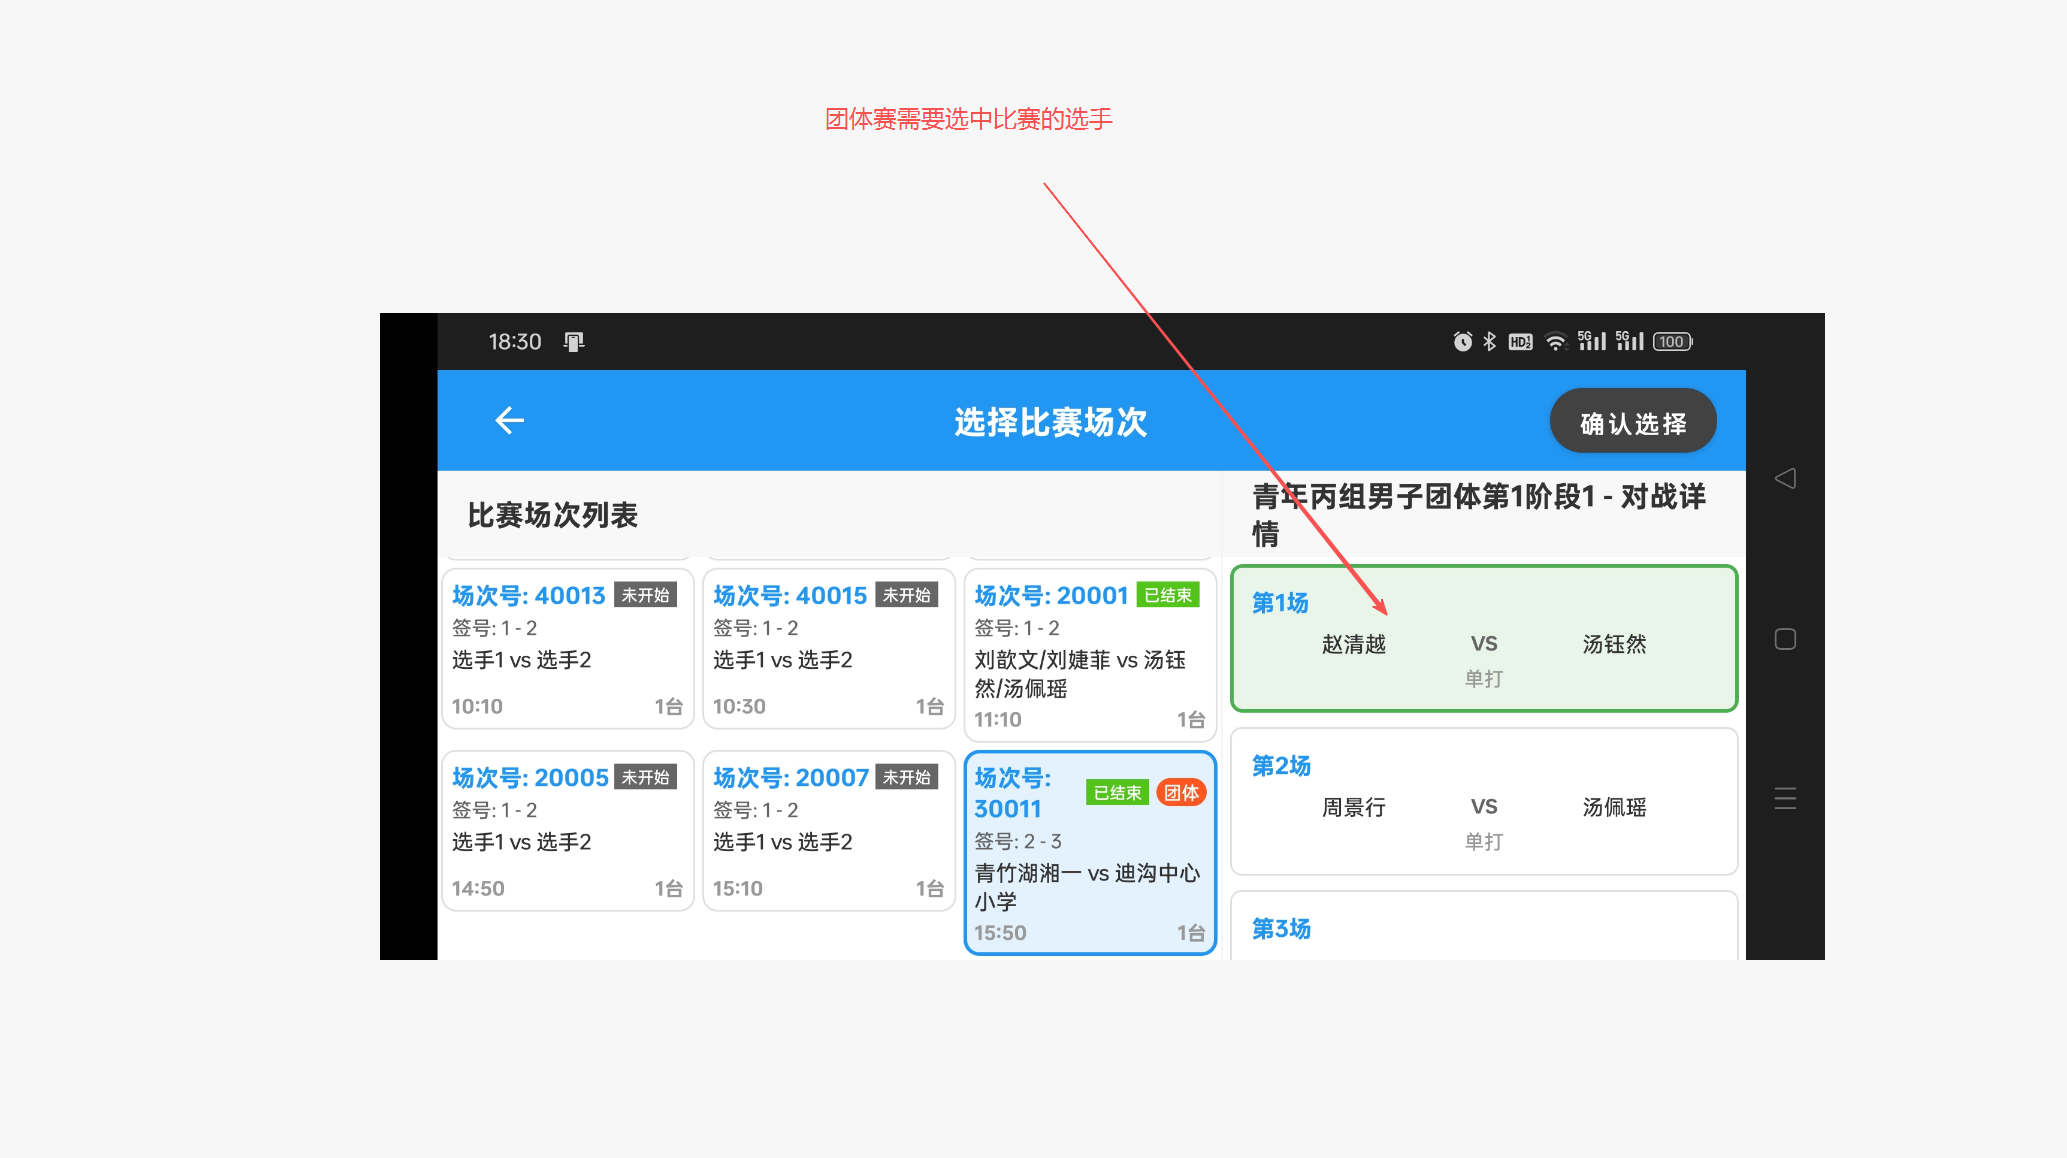Tap the Bluetooth icon in the status bar

(1489, 341)
